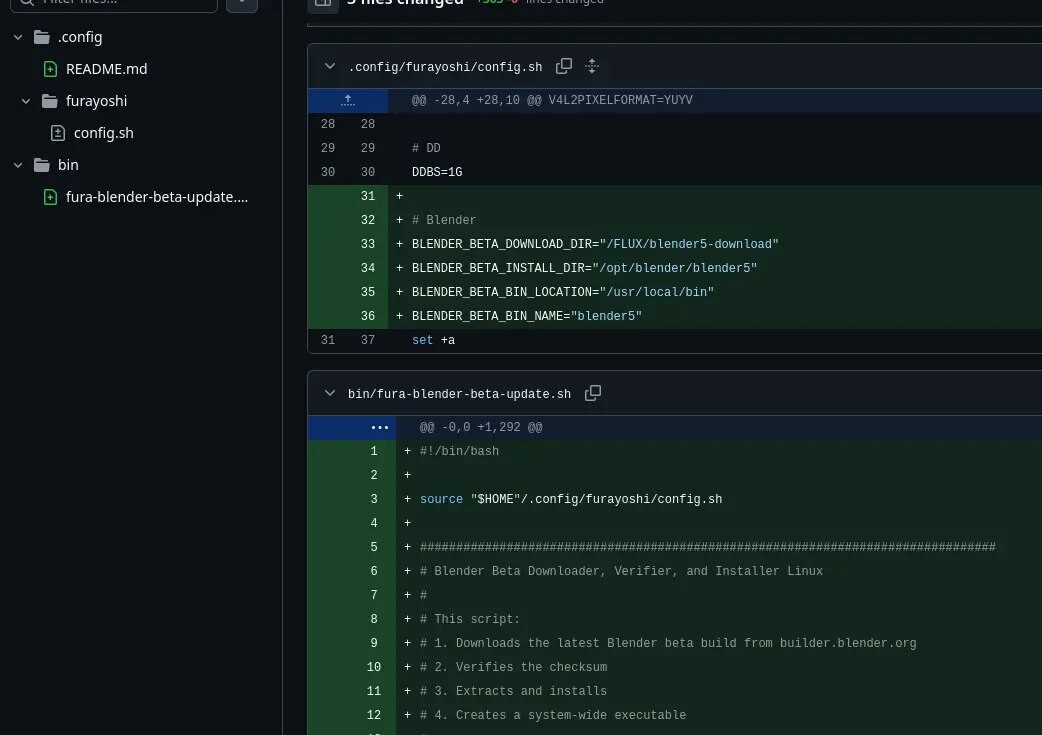Select new line number 33 in config.sh
Image resolution: width=1042 pixels, height=735 pixels.
pos(368,244)
